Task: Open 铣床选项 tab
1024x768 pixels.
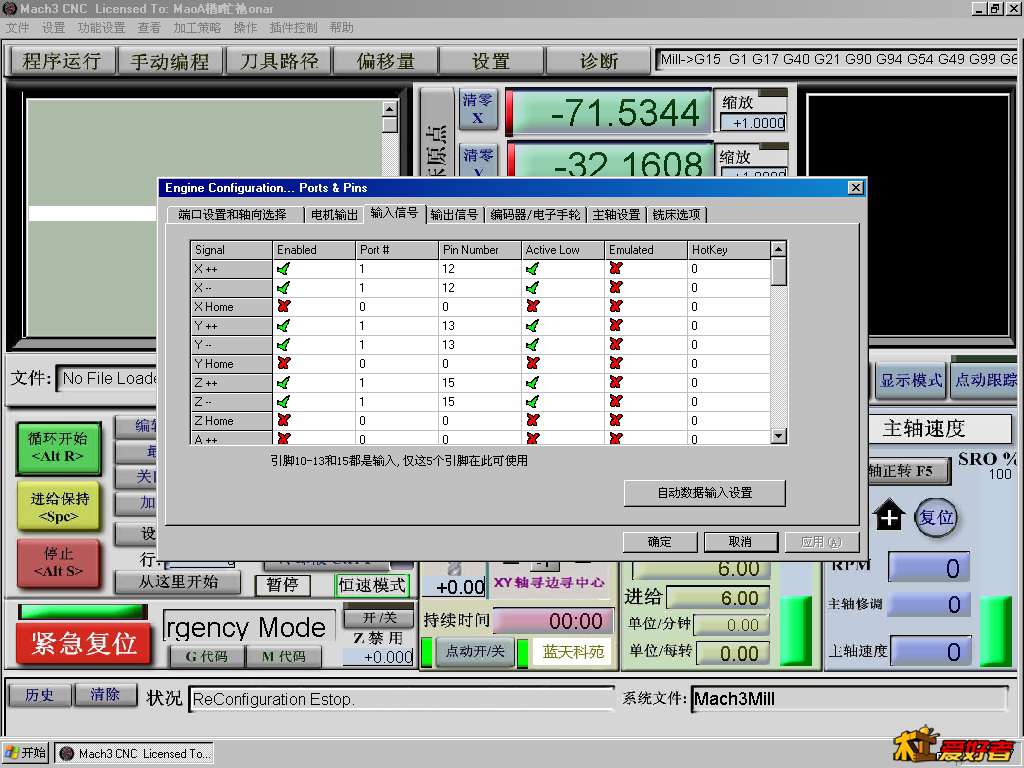Action: click(676, 214)
